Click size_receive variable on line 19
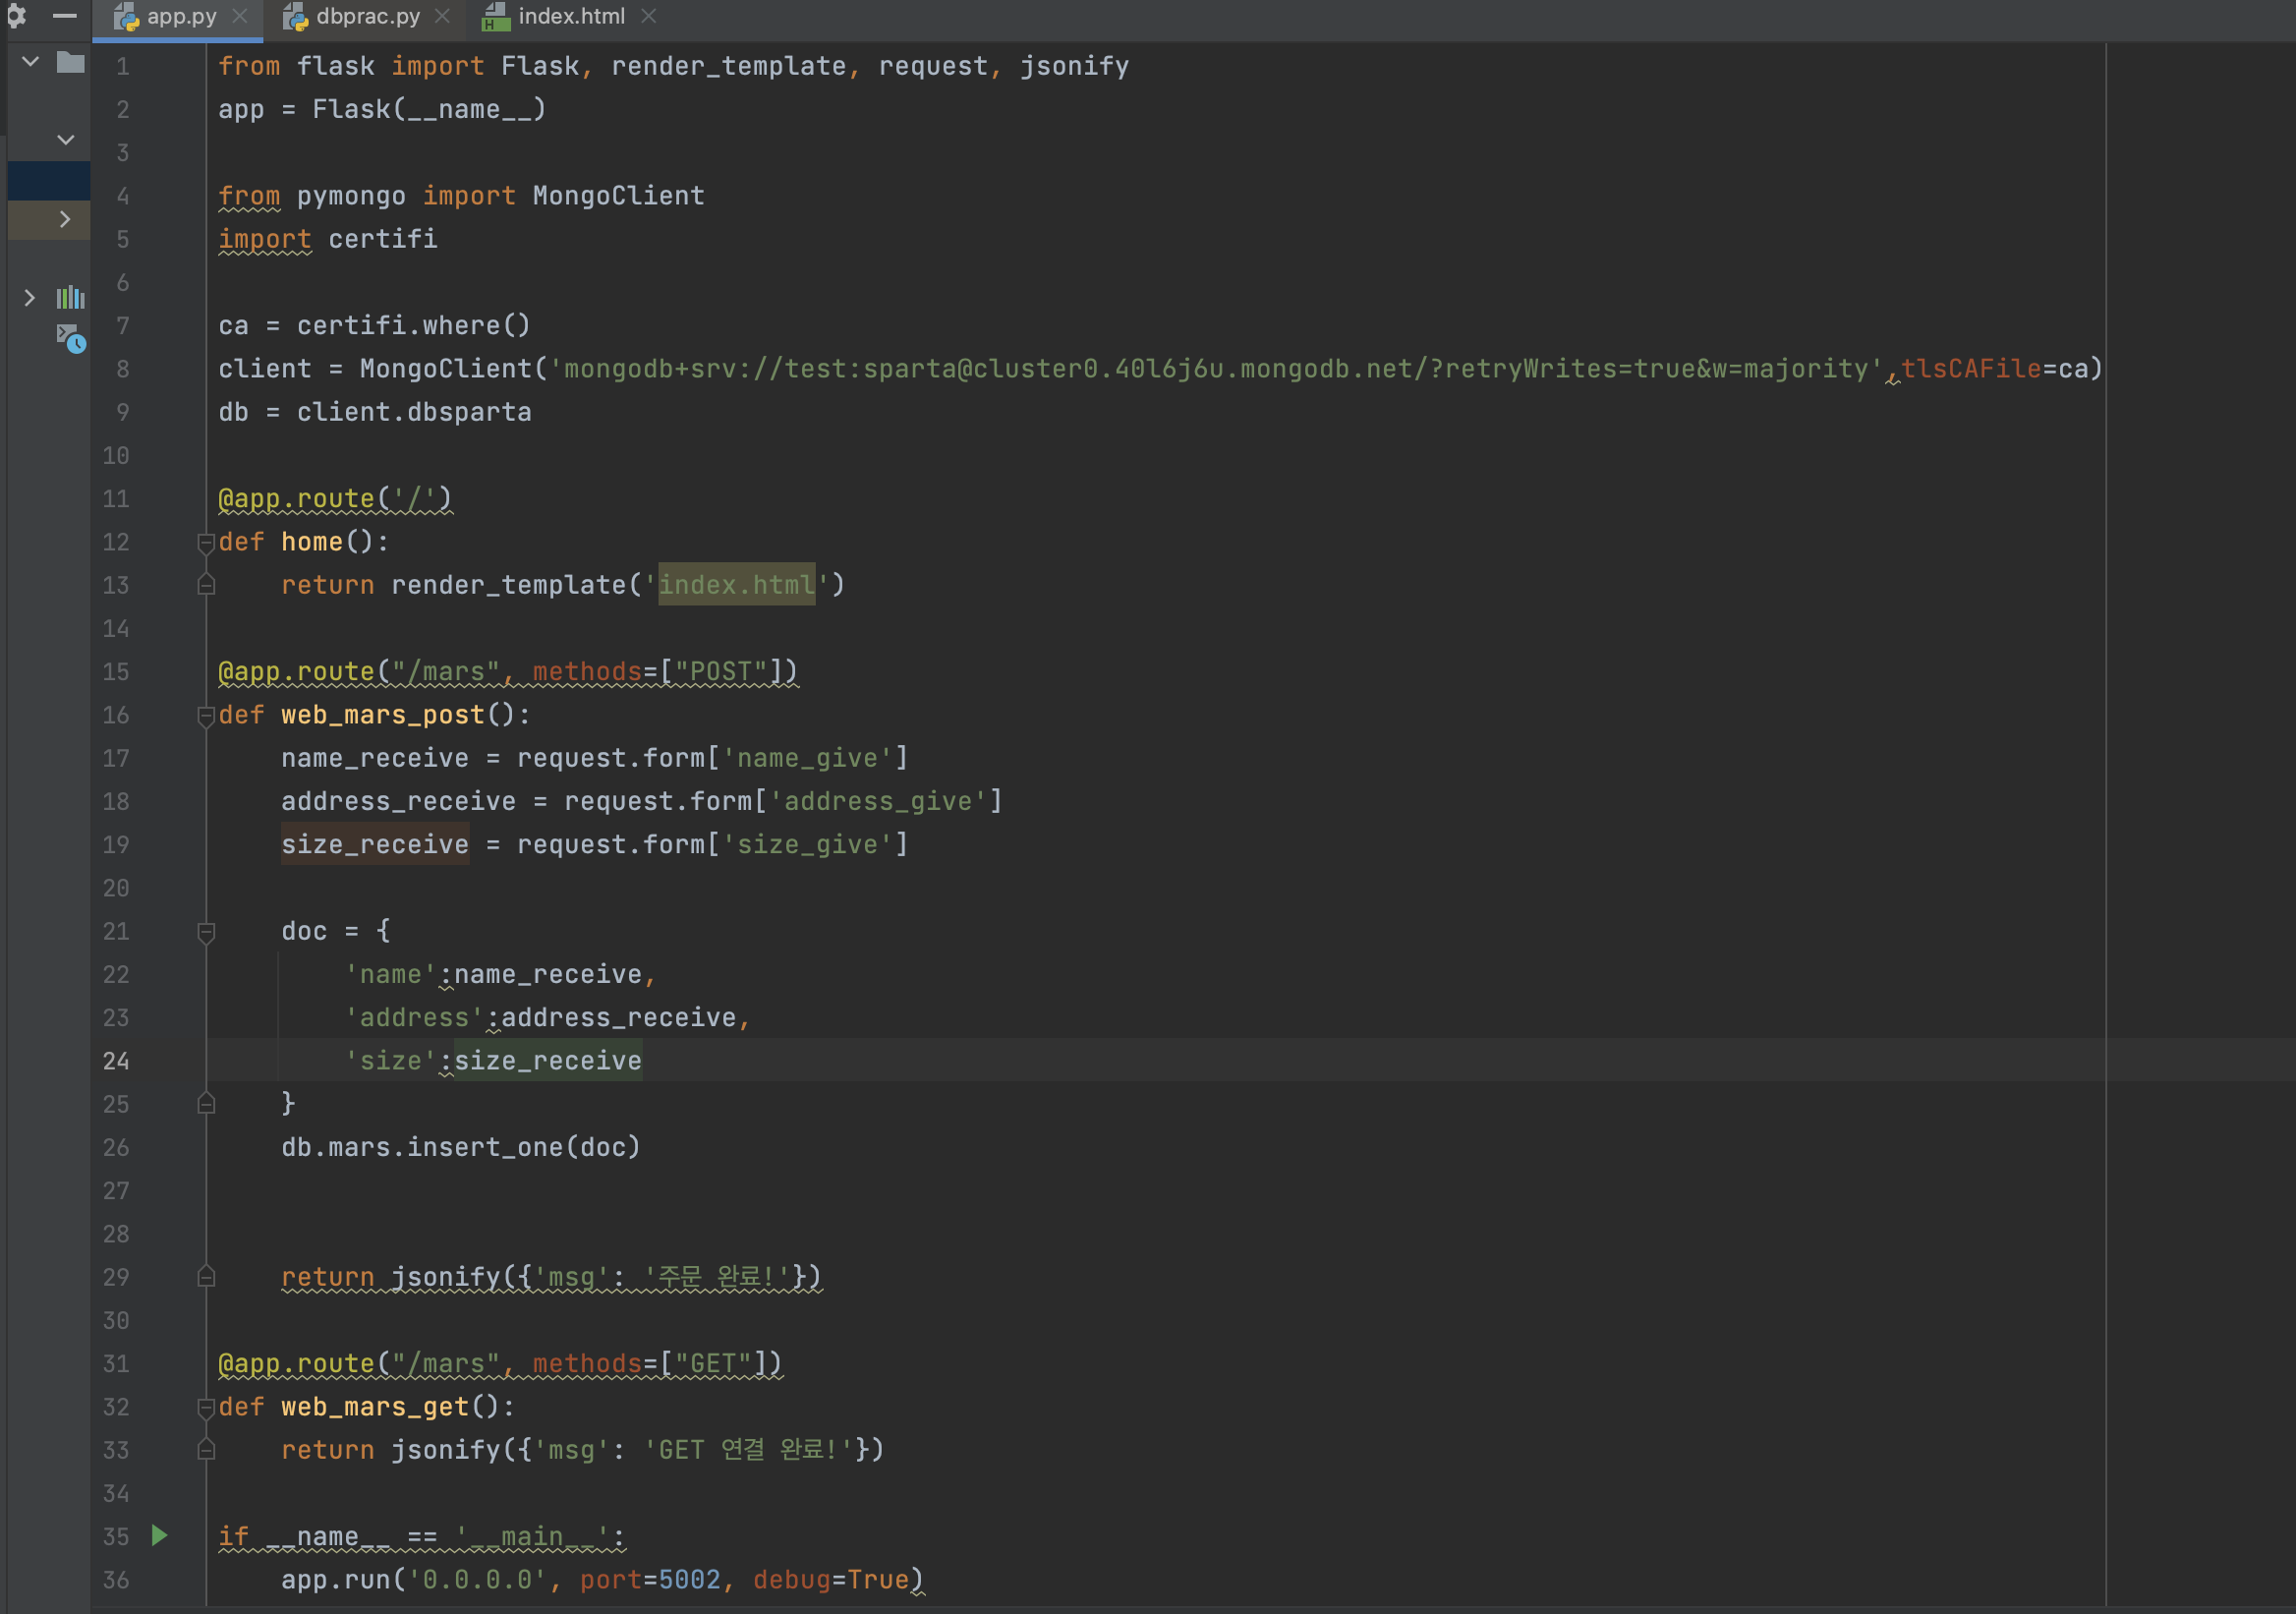Image resolution: width=2296 pixels, height=1614 pixels. tap(375, 845)
